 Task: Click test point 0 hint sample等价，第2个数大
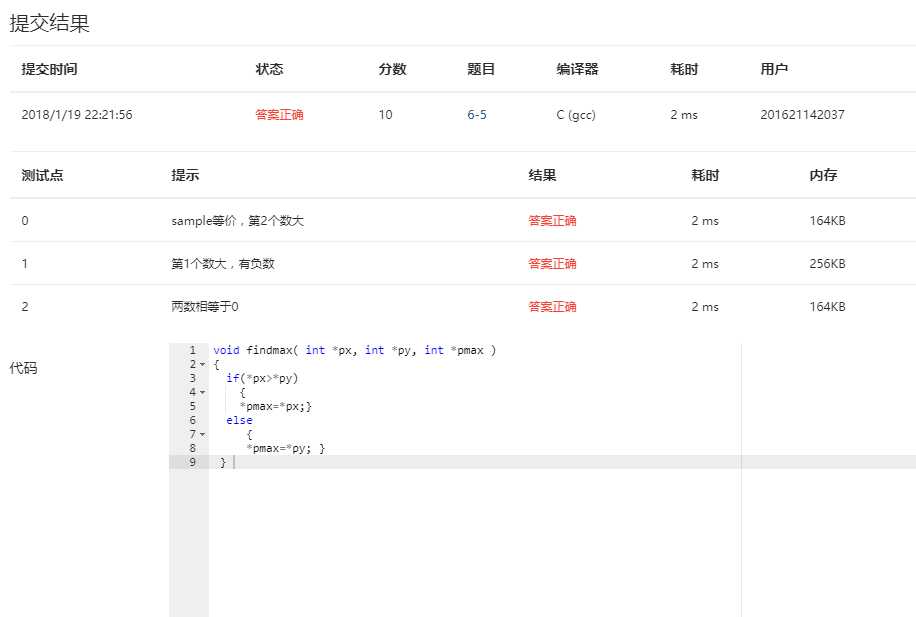[237, 221]
